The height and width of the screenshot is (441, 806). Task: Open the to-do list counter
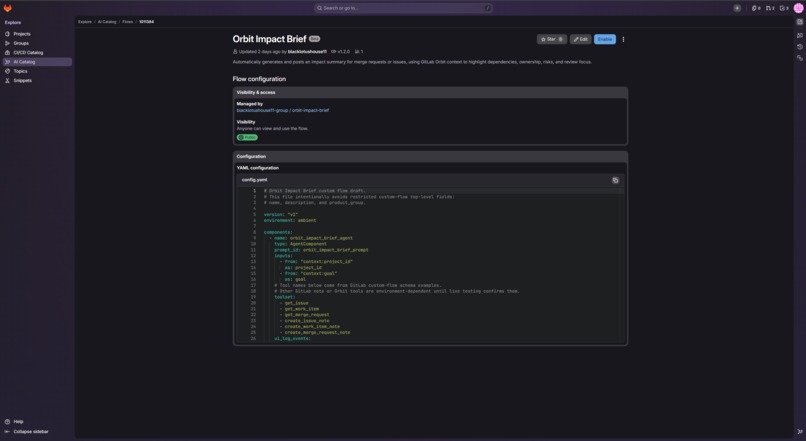point(784,8)
